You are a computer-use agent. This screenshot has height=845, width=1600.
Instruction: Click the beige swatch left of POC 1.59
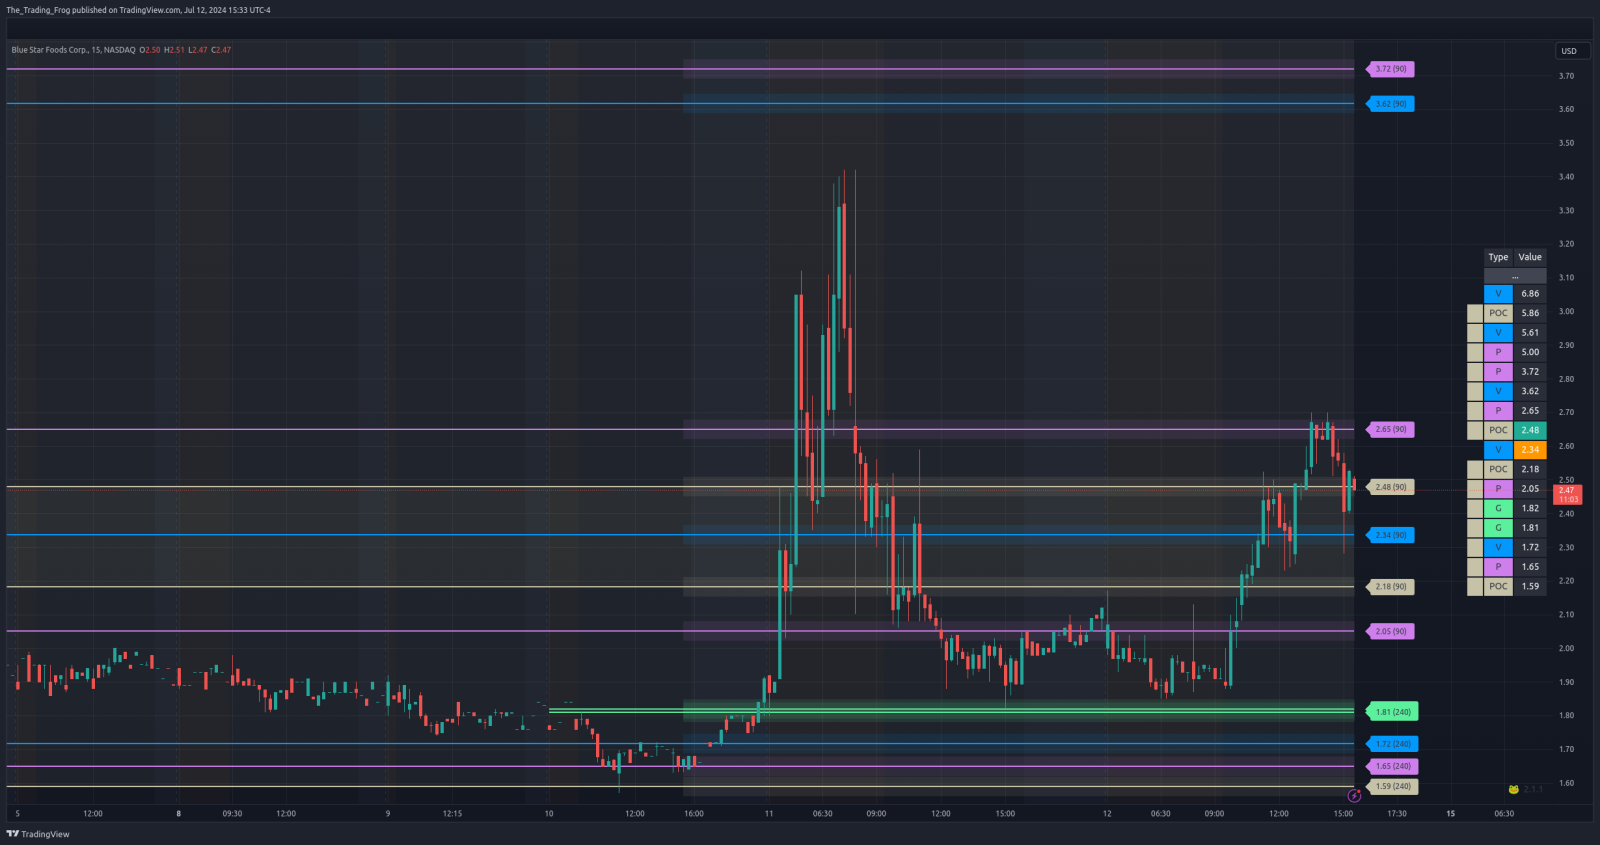(1475, 586)
